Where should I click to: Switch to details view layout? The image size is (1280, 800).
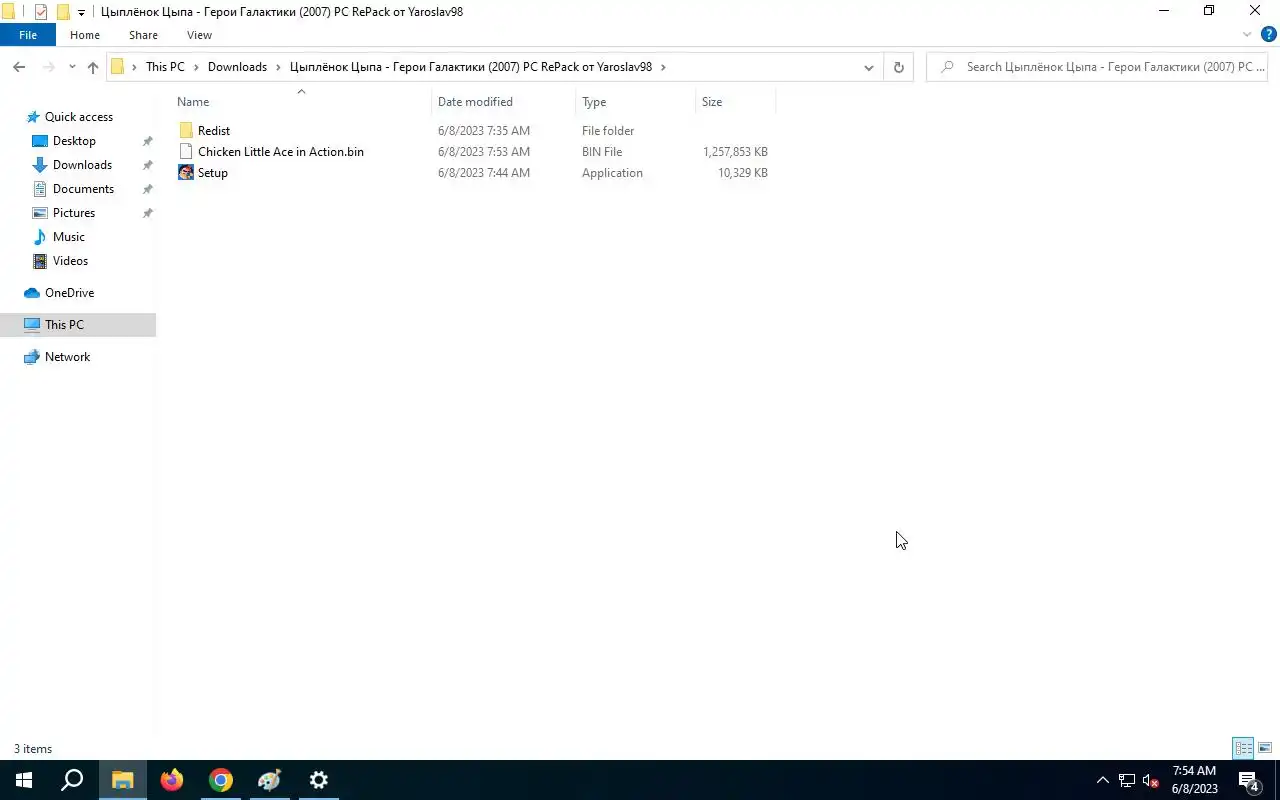click(x=1243, y=748)
